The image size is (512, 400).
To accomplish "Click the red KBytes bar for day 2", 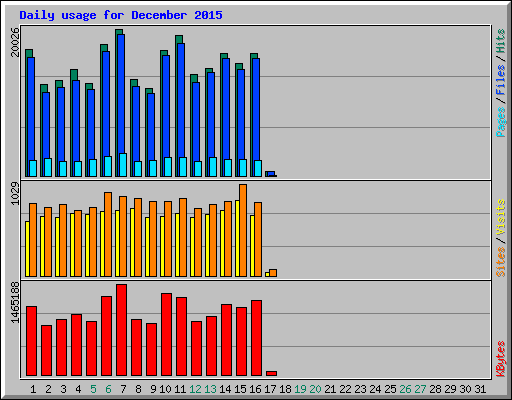I will coord(46,351).
